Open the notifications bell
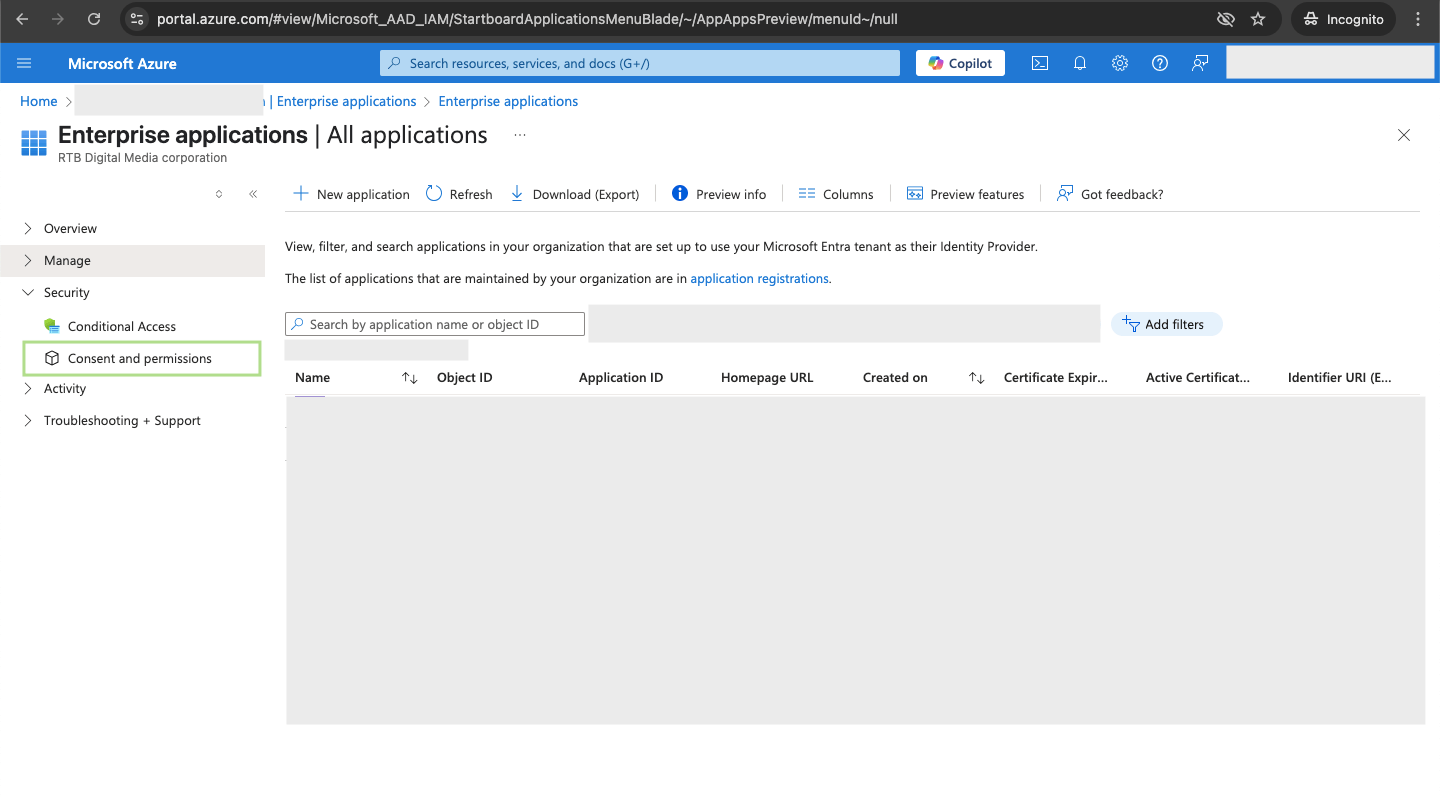 (1080, 63)
